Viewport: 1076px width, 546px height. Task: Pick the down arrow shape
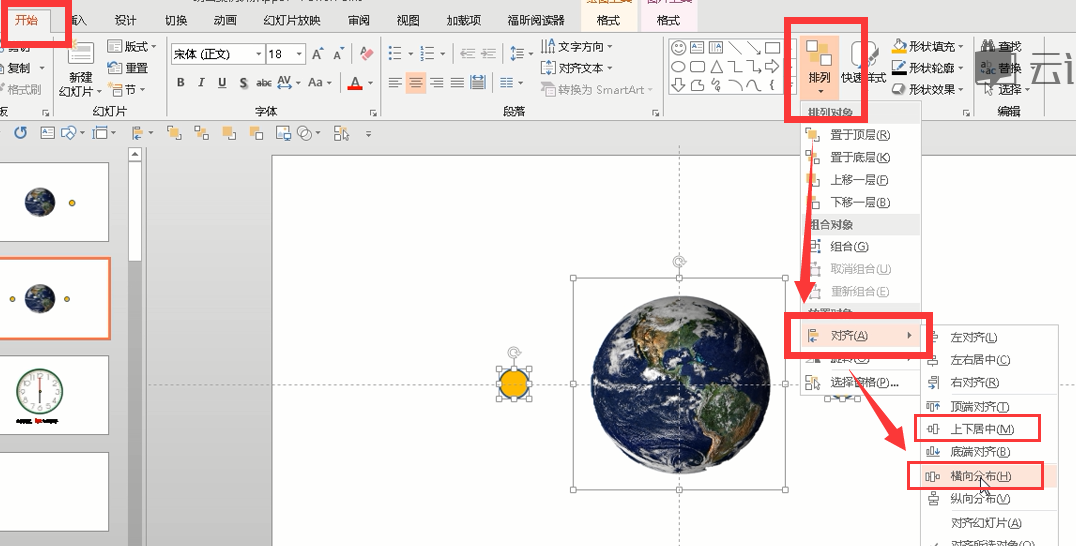pyautogui.click(x=678, y=85)
